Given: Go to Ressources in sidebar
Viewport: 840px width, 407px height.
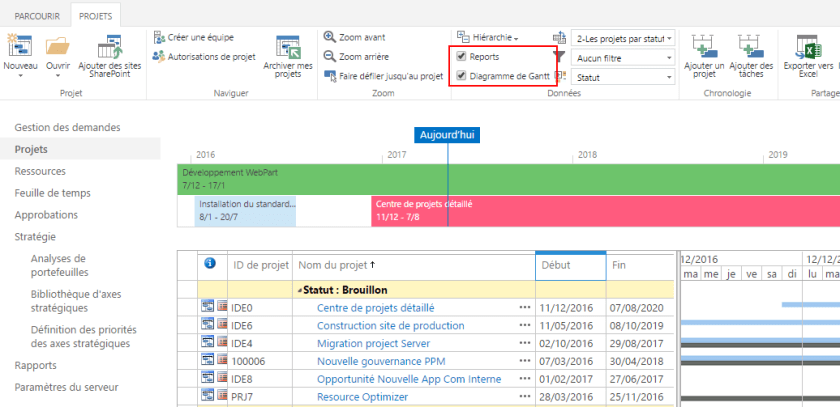Looking at the screenshot, I should coord(40,171).
